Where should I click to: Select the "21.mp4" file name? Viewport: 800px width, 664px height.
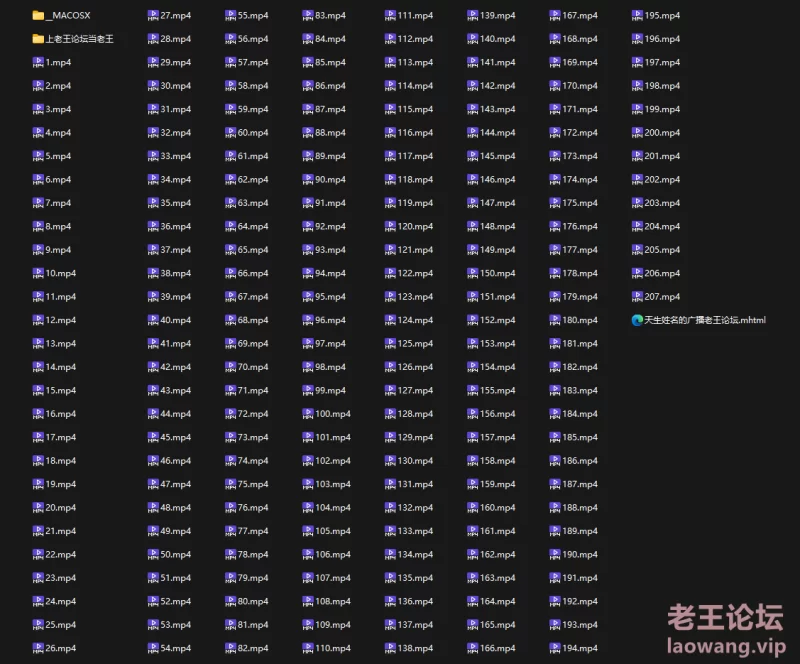tap(61, 531)
